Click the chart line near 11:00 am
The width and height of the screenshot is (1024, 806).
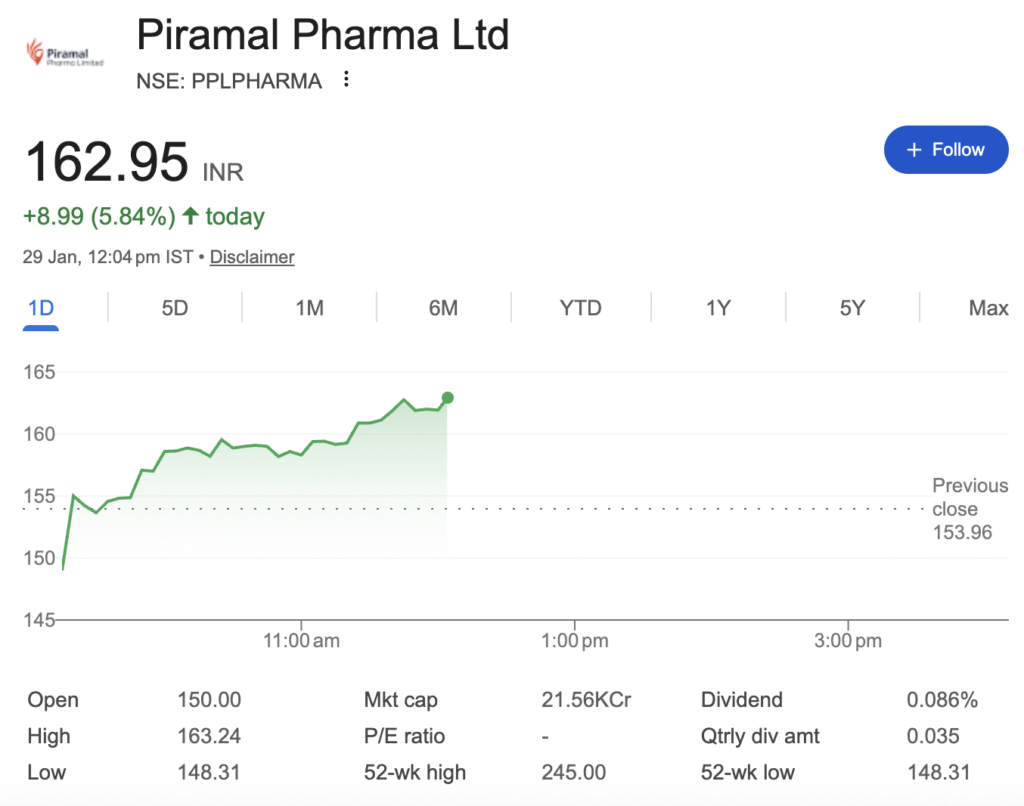click(x=300, y=455)
